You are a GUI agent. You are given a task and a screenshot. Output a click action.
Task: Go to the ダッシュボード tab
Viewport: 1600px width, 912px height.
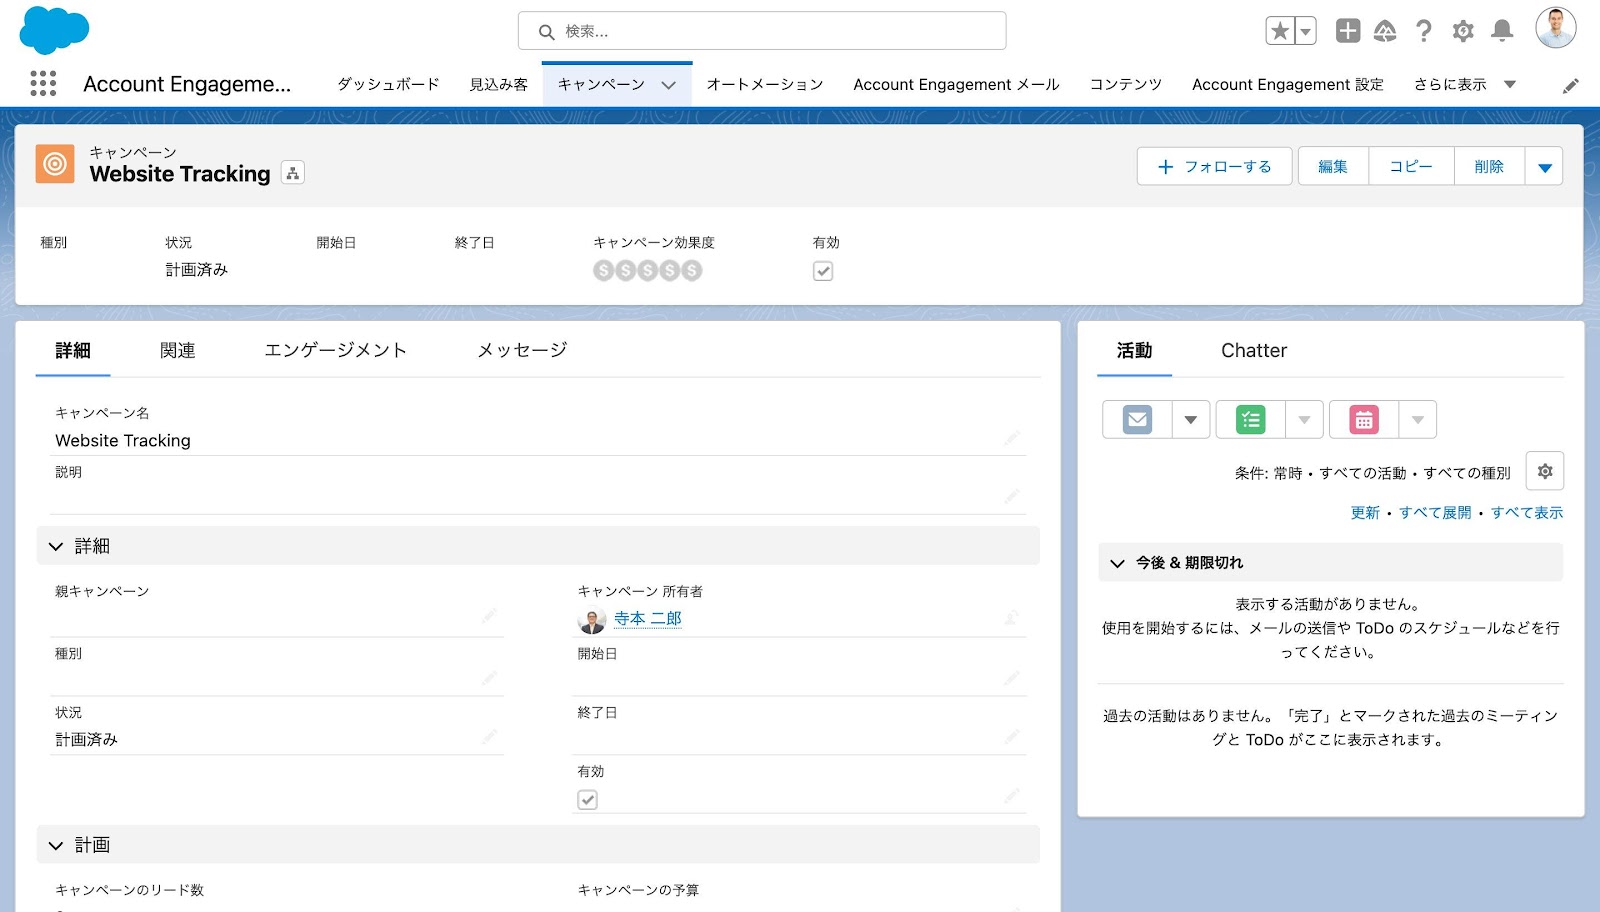(x=388, y=85)
